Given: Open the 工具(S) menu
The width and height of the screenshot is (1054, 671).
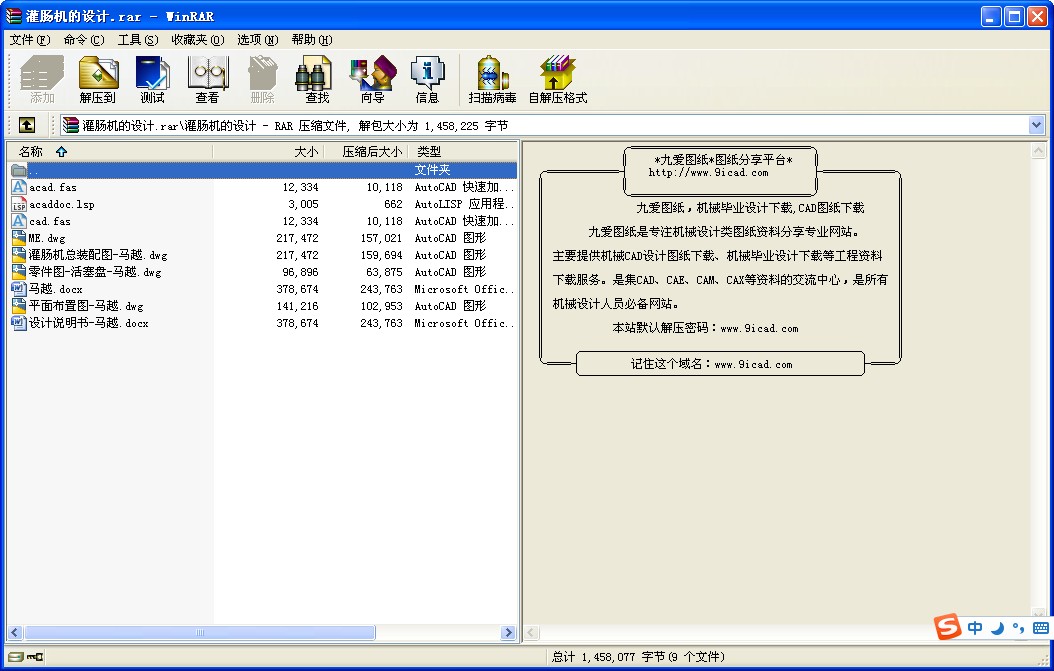Looking at the screenshot, I should point(138,40).
